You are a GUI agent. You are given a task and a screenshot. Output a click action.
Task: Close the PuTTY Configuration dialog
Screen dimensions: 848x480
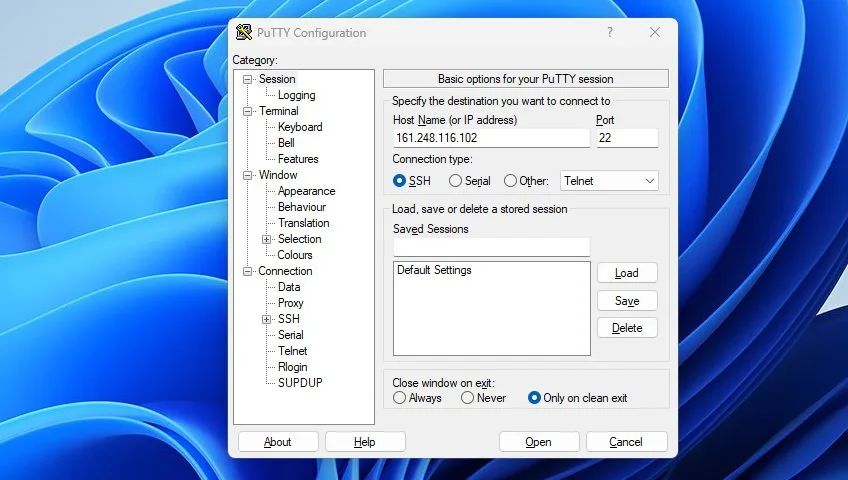point(655,32)
